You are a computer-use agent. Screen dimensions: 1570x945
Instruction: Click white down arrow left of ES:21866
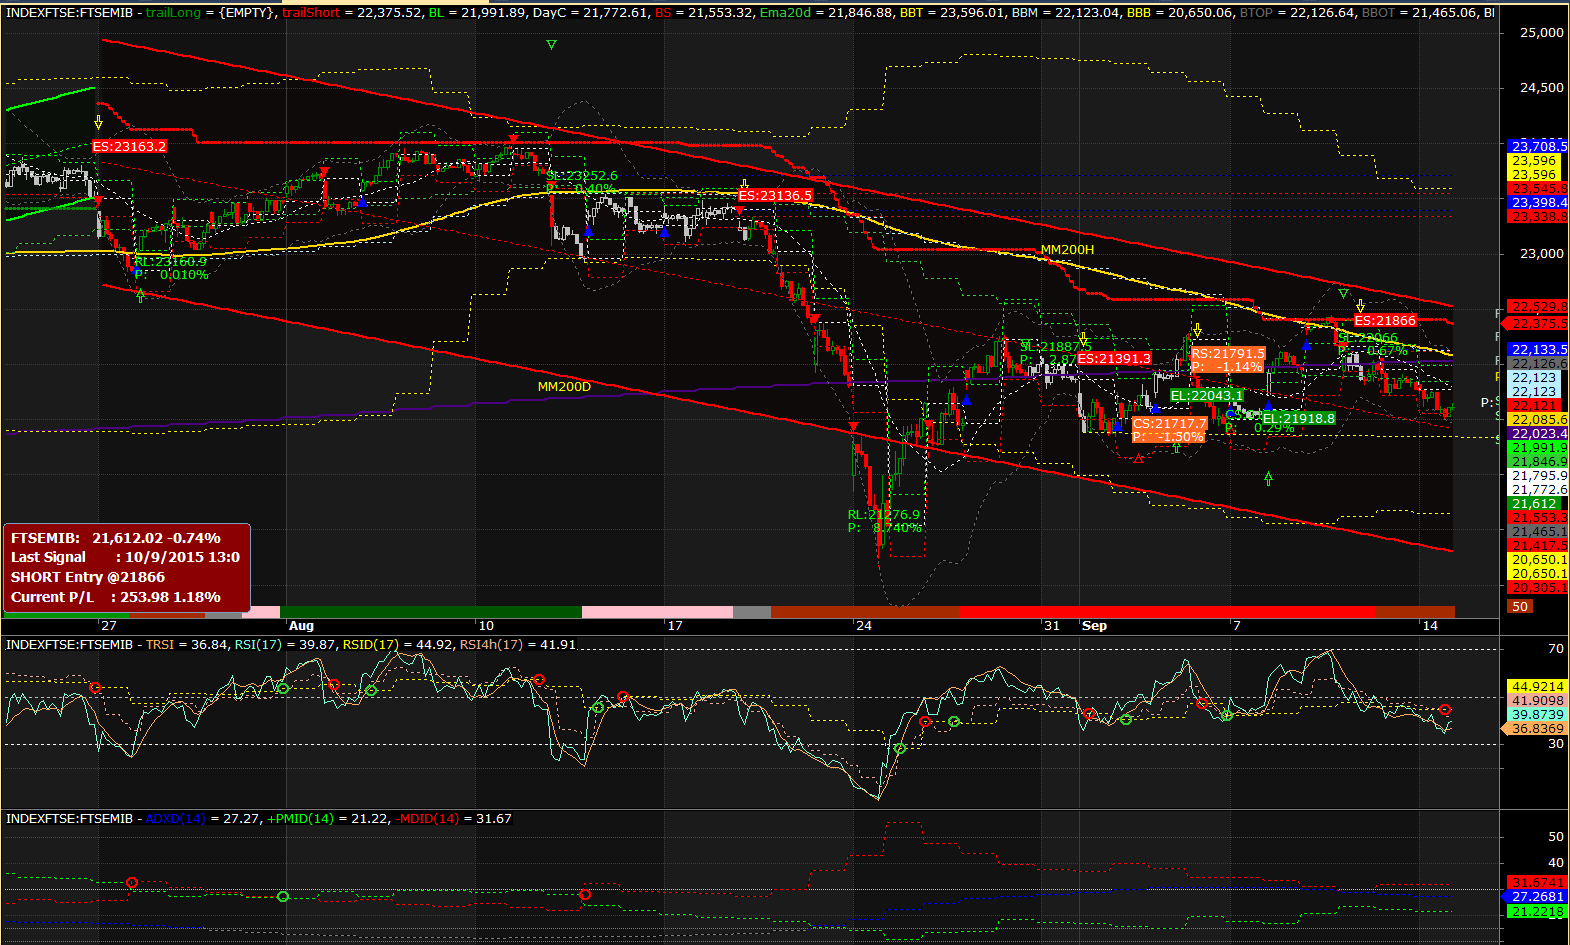1360,305
